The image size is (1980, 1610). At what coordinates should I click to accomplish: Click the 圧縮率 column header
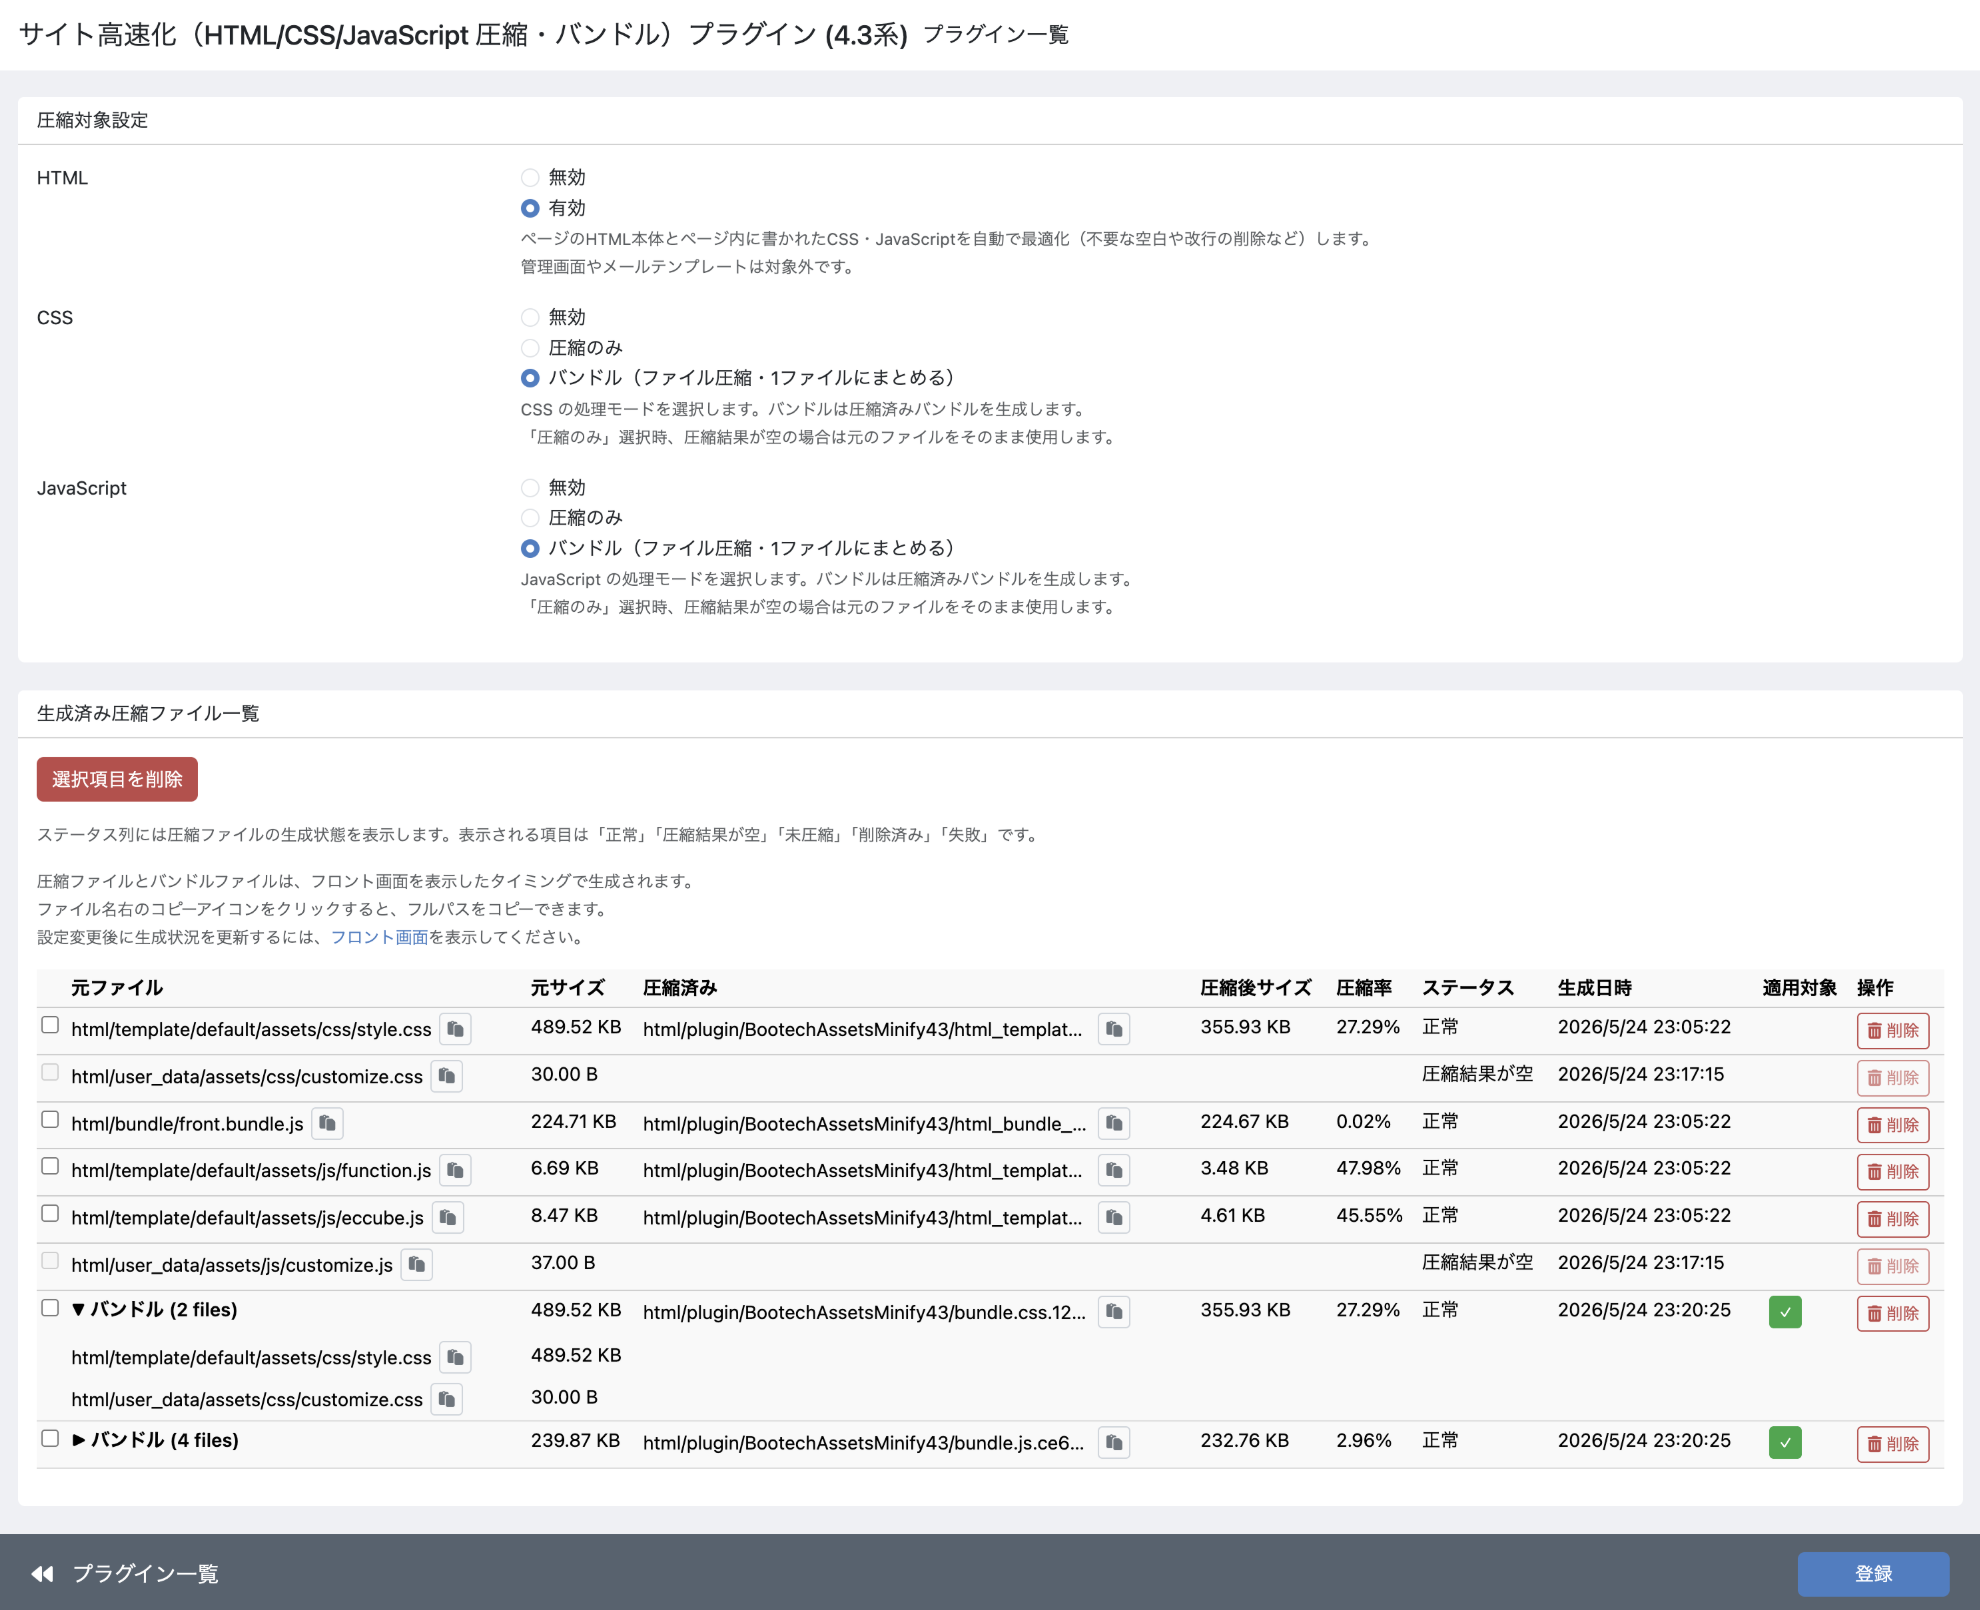click(x=1364, y=988)
